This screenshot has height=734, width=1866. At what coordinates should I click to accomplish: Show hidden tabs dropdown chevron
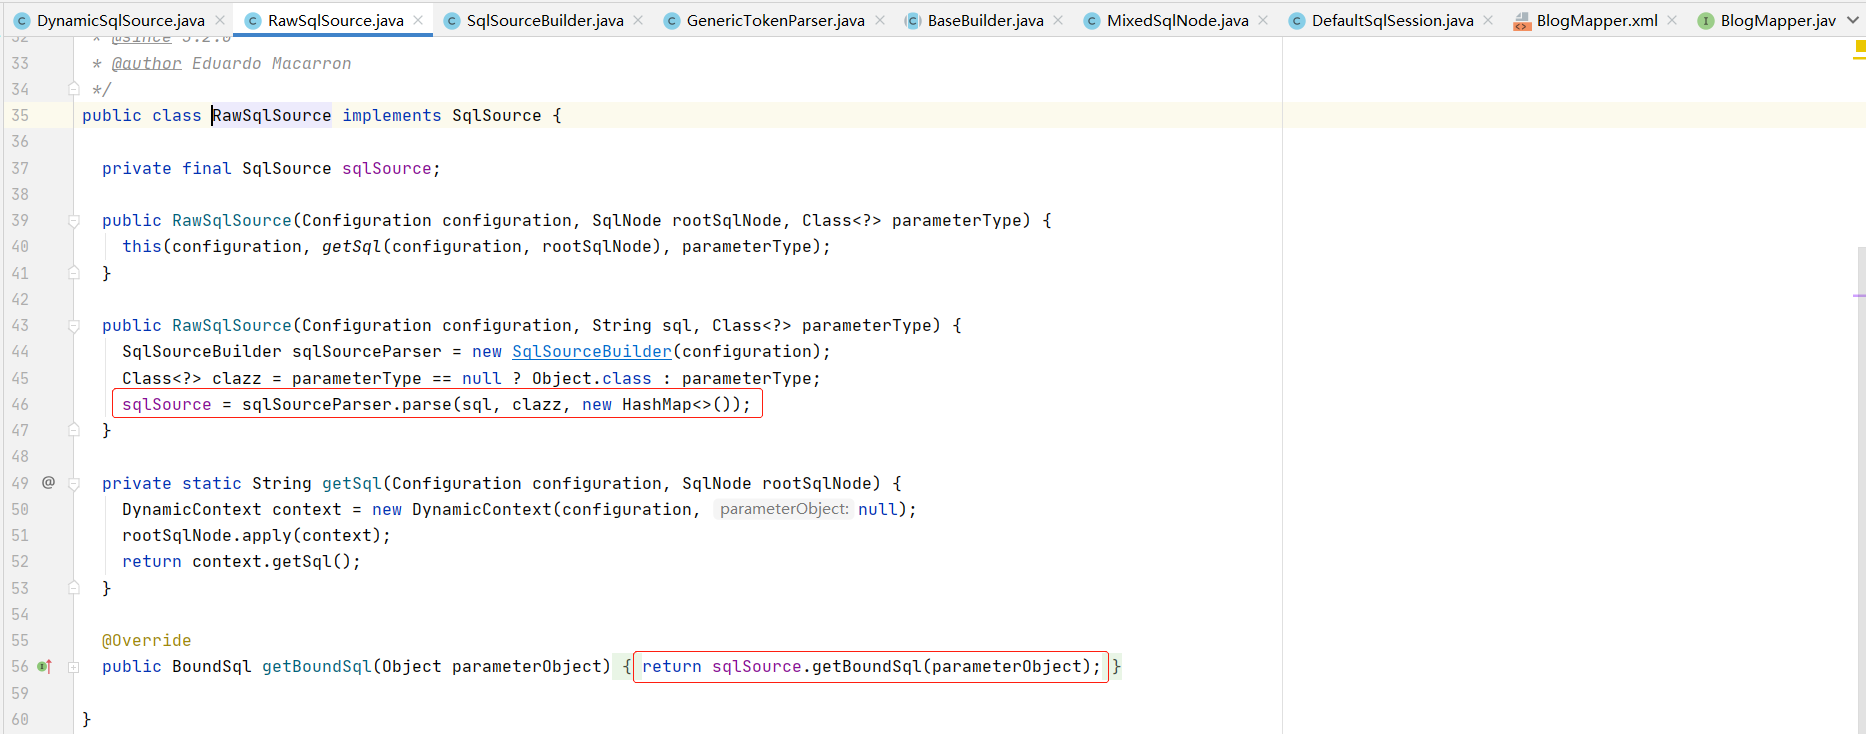pos(1853,20)
